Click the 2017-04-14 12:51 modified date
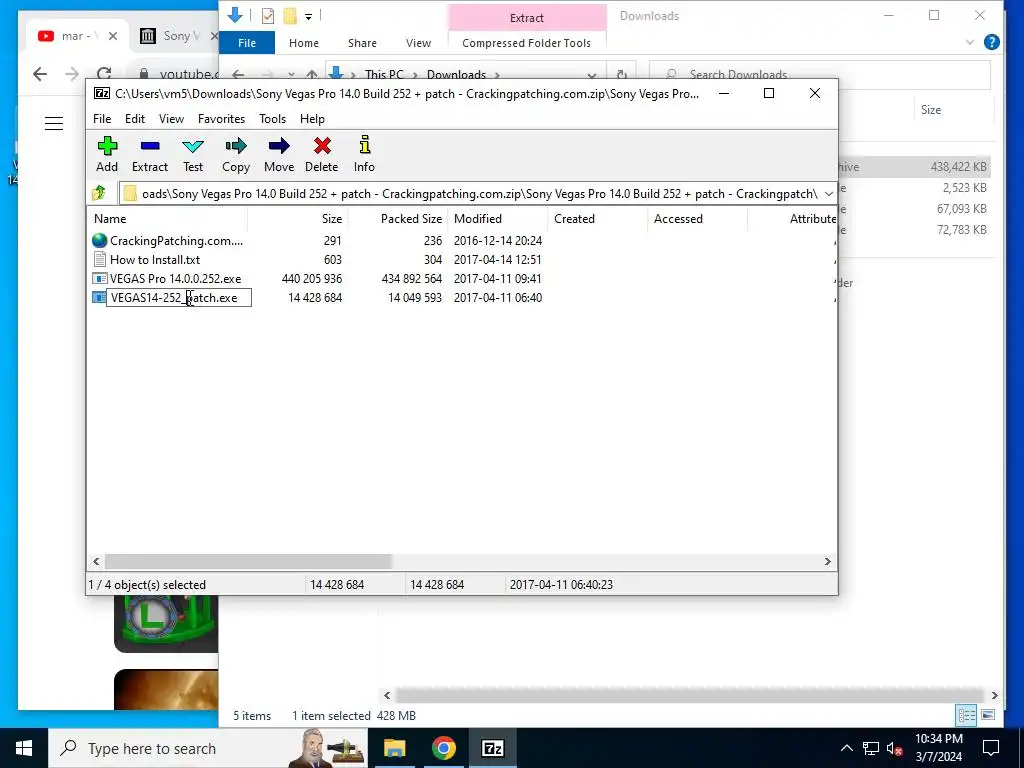This screenshot has height=768, width=1024. [x=498, y=260]
